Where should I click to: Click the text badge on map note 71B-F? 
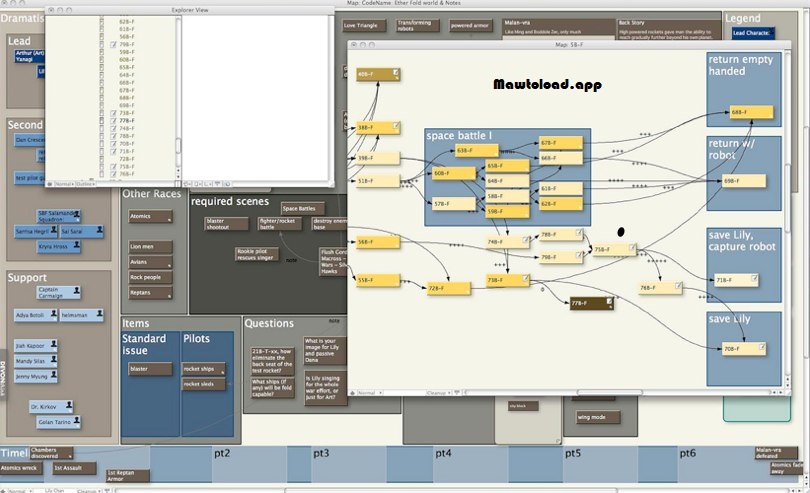(754, 278)
